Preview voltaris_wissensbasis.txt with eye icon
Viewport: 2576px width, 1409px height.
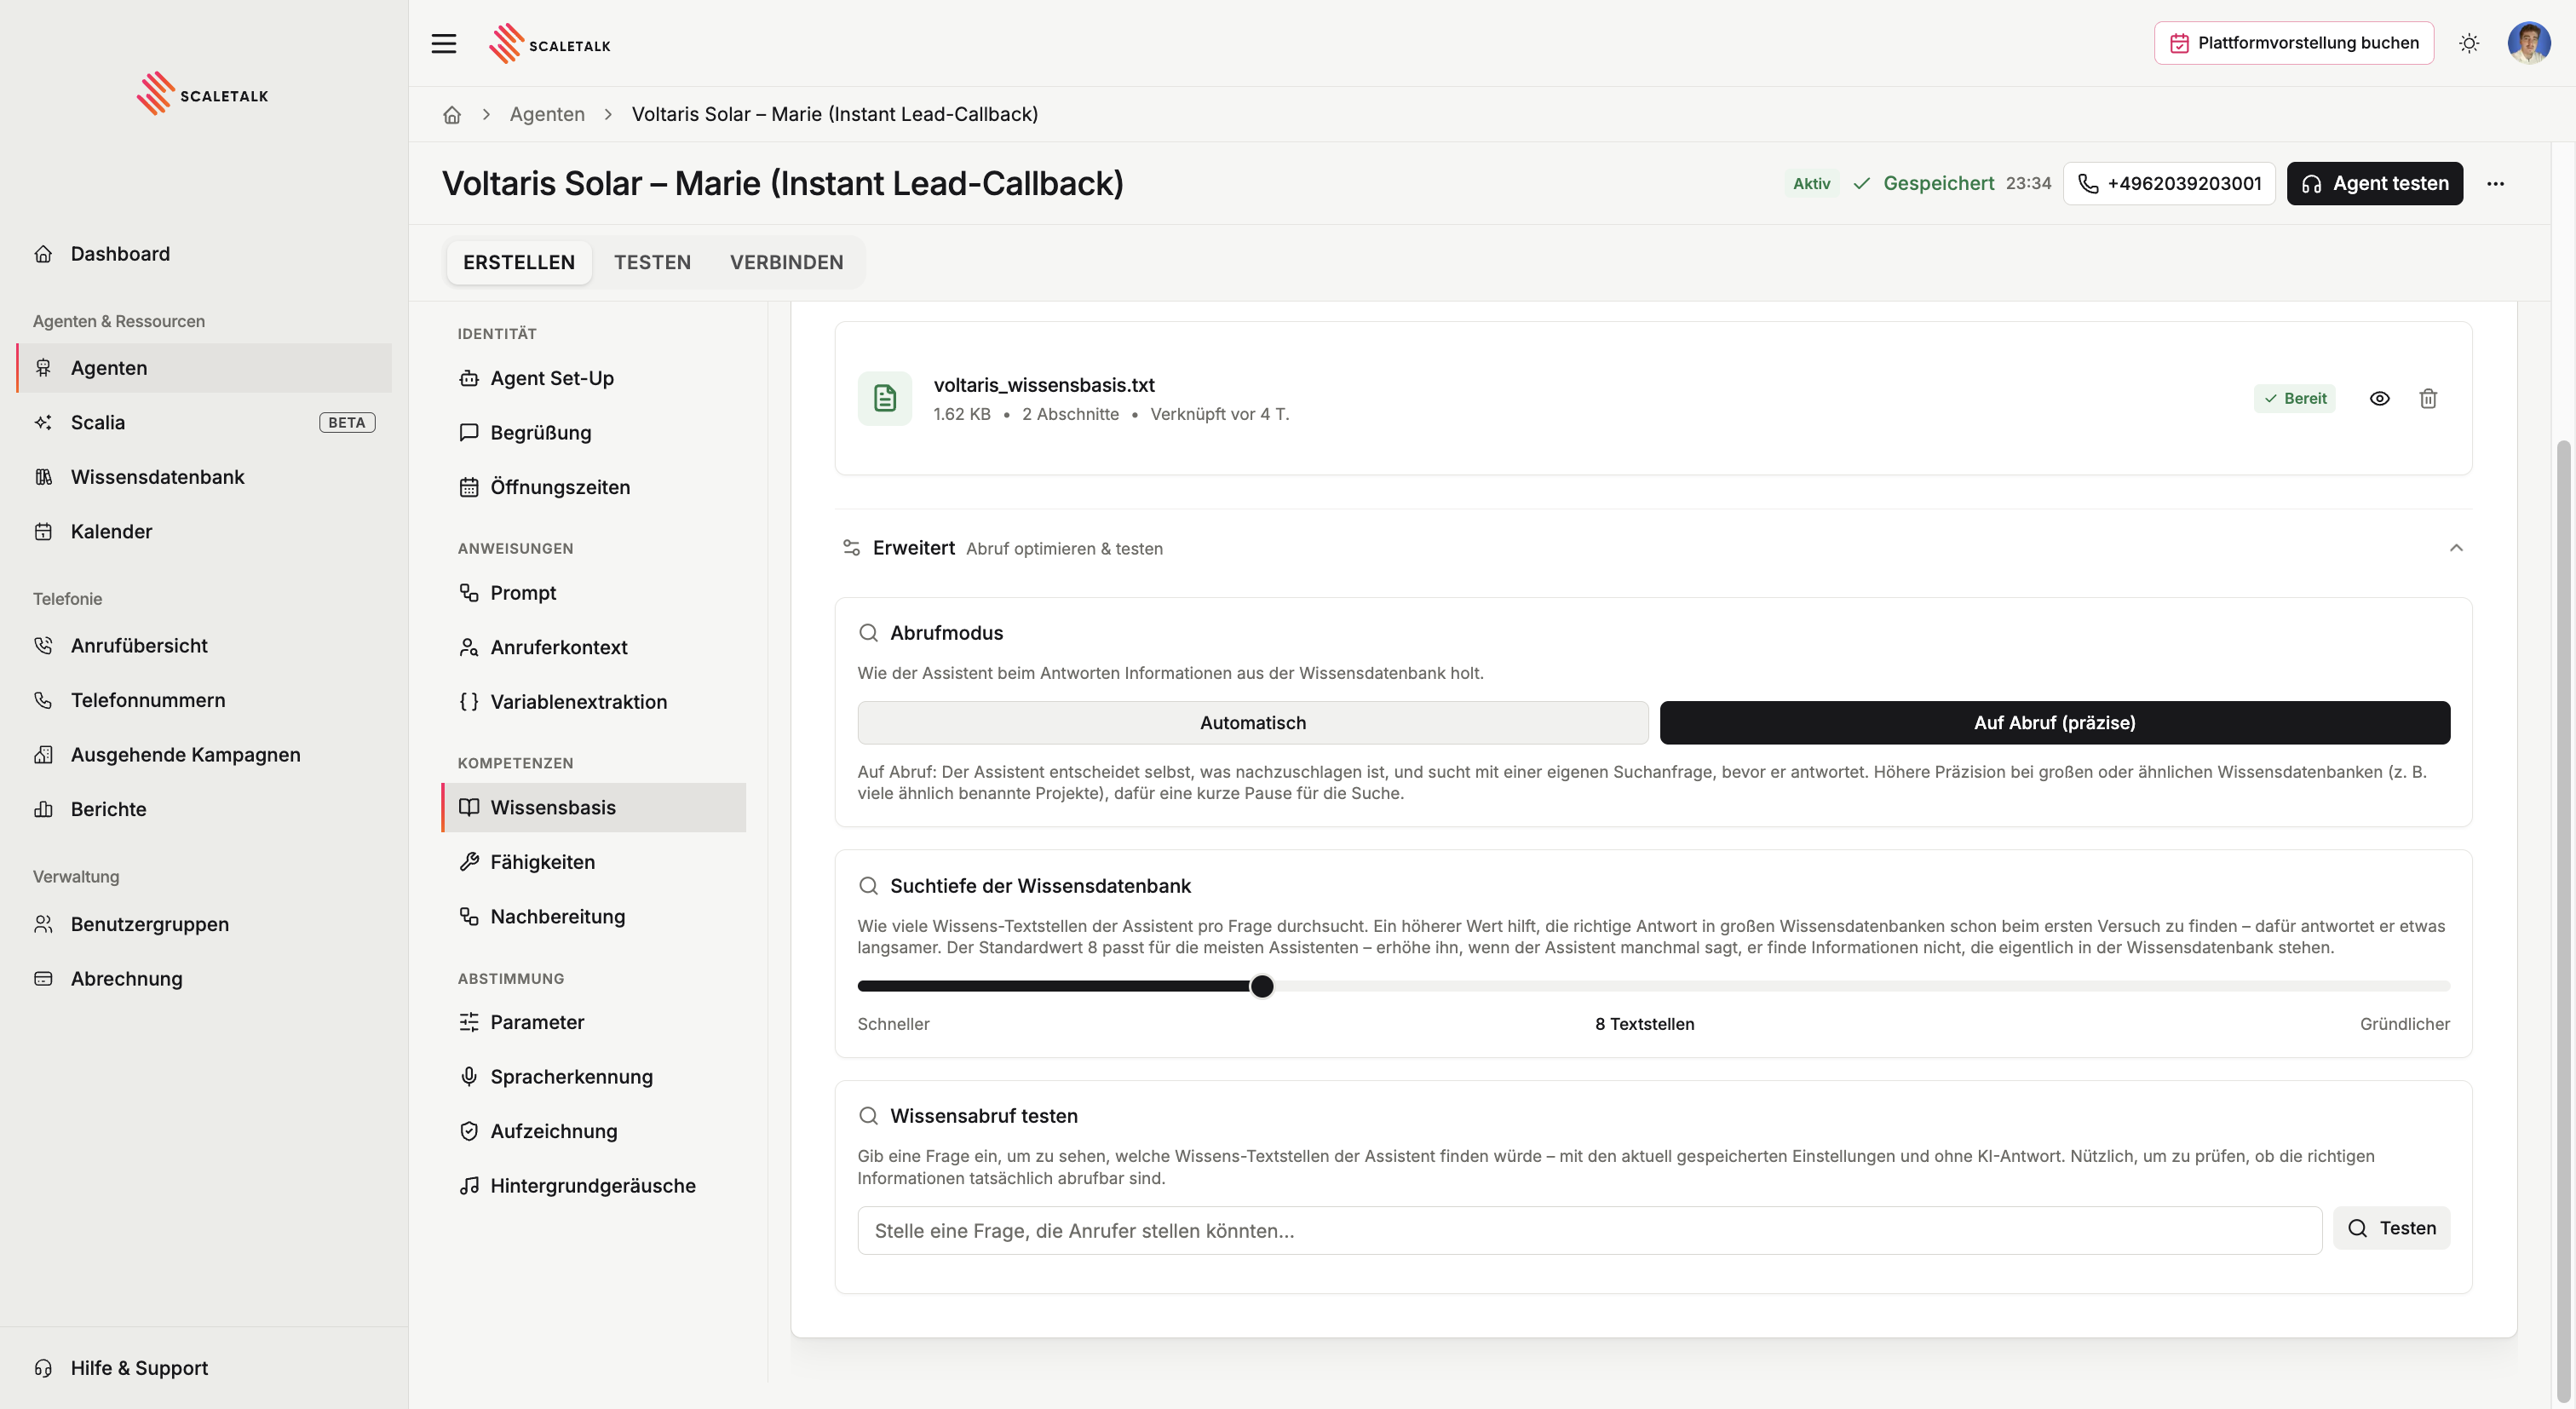[2380, 398]
